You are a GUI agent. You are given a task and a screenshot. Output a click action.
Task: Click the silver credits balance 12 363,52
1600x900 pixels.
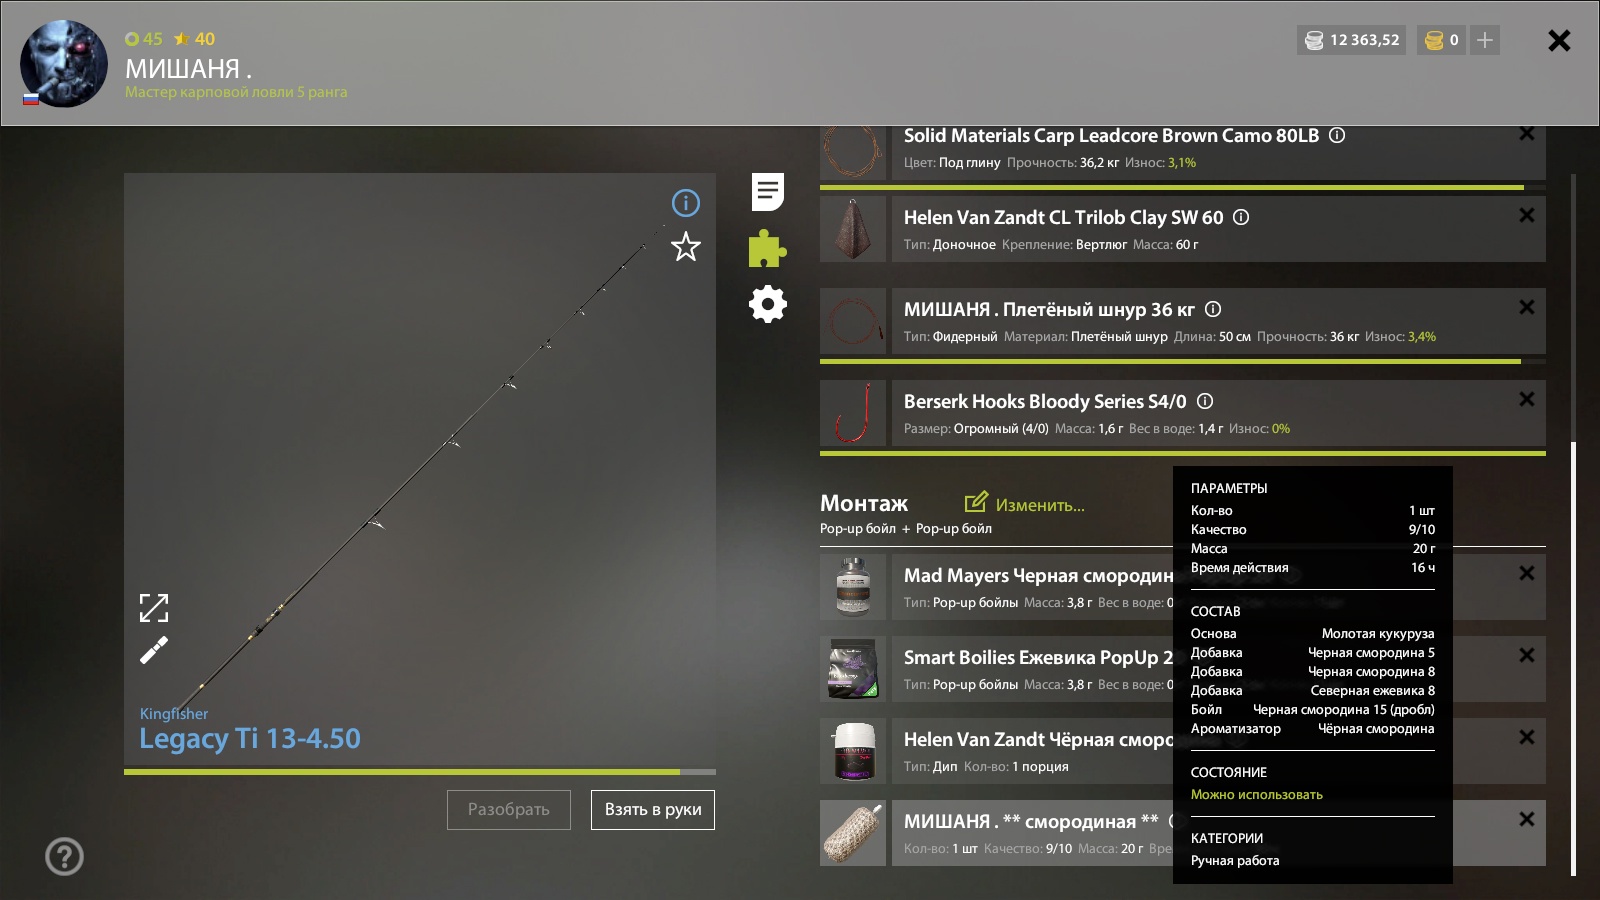pos(1352,40)
